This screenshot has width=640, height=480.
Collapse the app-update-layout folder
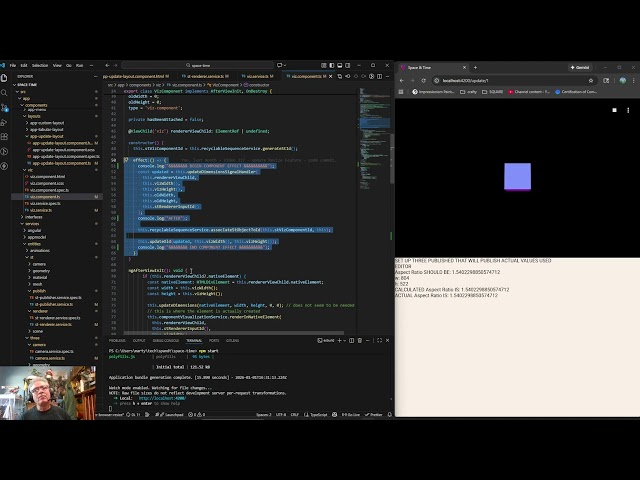click(x=47, y=136)
